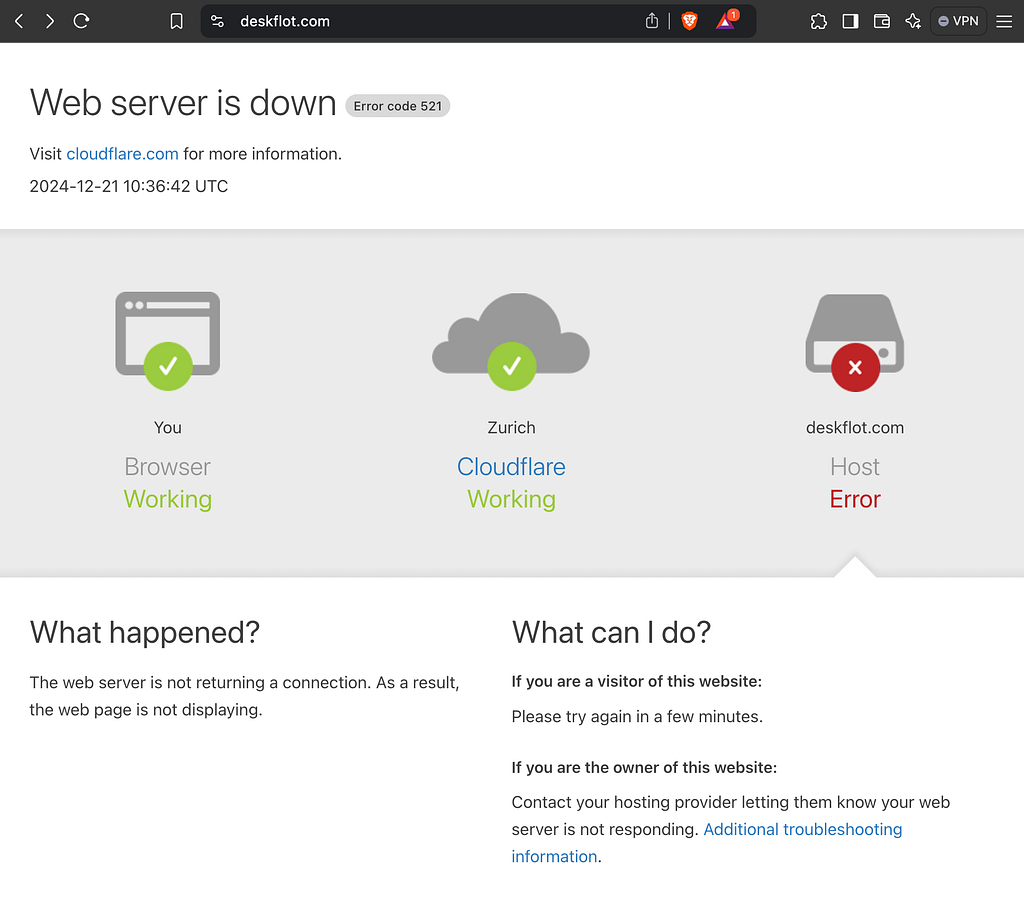1024x899 pixels.
Task: Open the browser hamburger menu
Action: coord(1004,22)
